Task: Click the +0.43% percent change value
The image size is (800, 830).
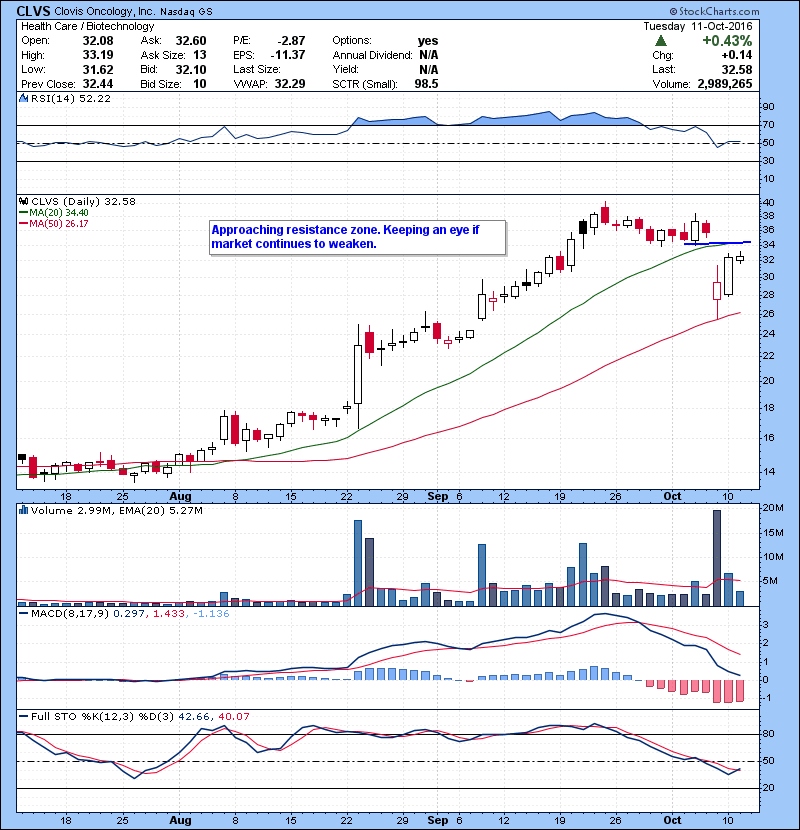Action: [727, 41]
